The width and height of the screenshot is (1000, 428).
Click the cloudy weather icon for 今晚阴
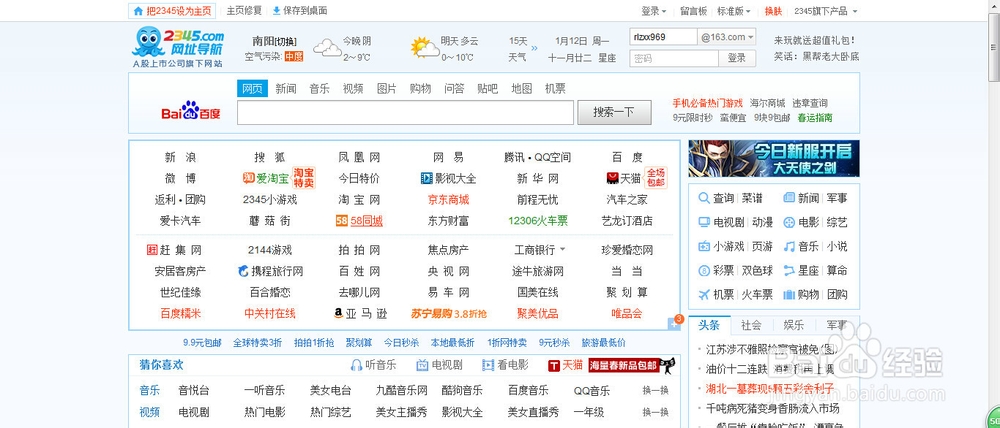click(327, 48)
